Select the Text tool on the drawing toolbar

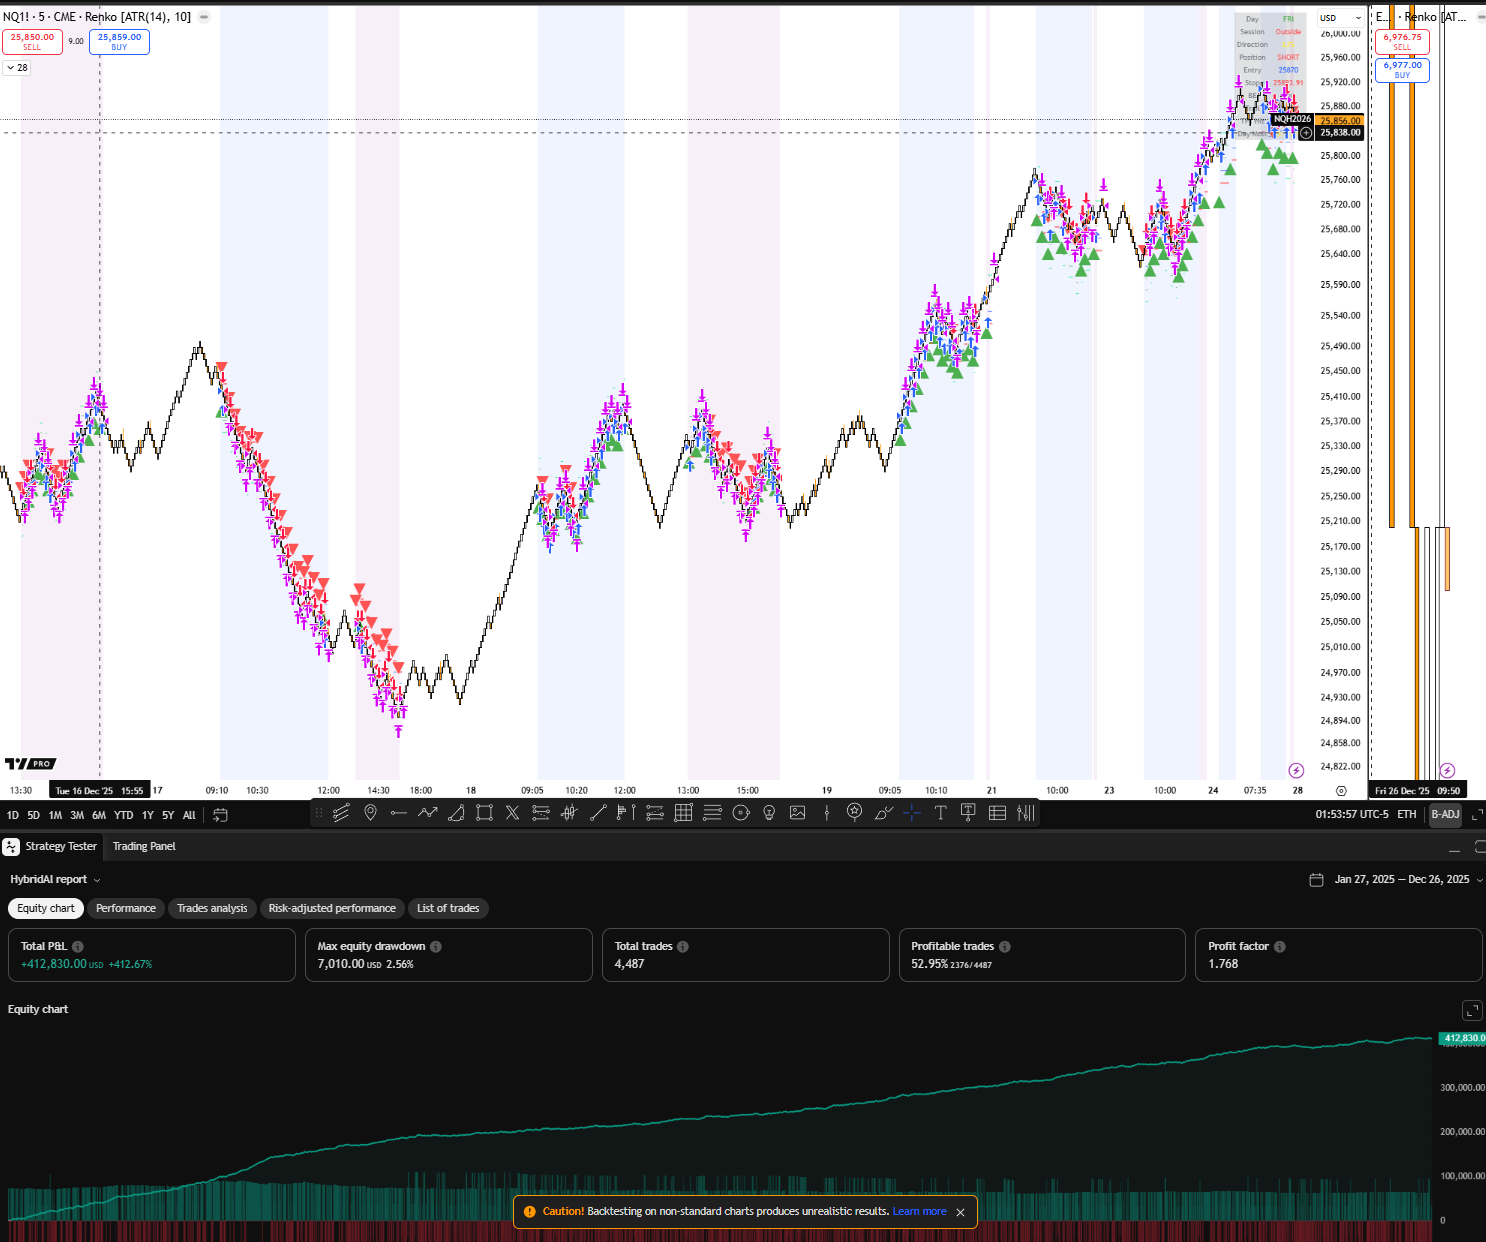pyautogui.click(x=940, y=813)
